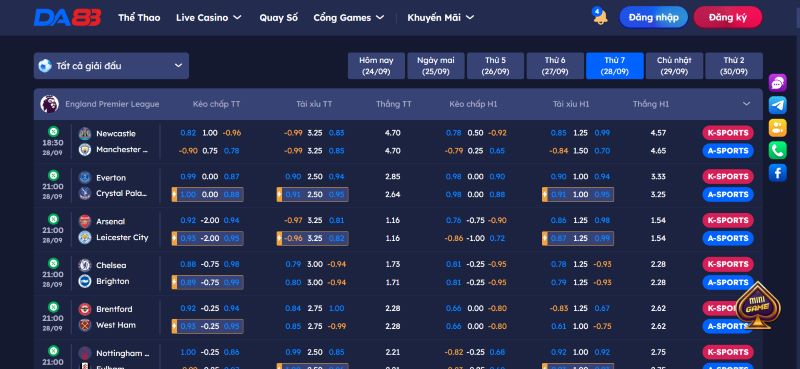Click K-SPORTS button for Chelsea row

pyautogui.click(x=728, y=264)
